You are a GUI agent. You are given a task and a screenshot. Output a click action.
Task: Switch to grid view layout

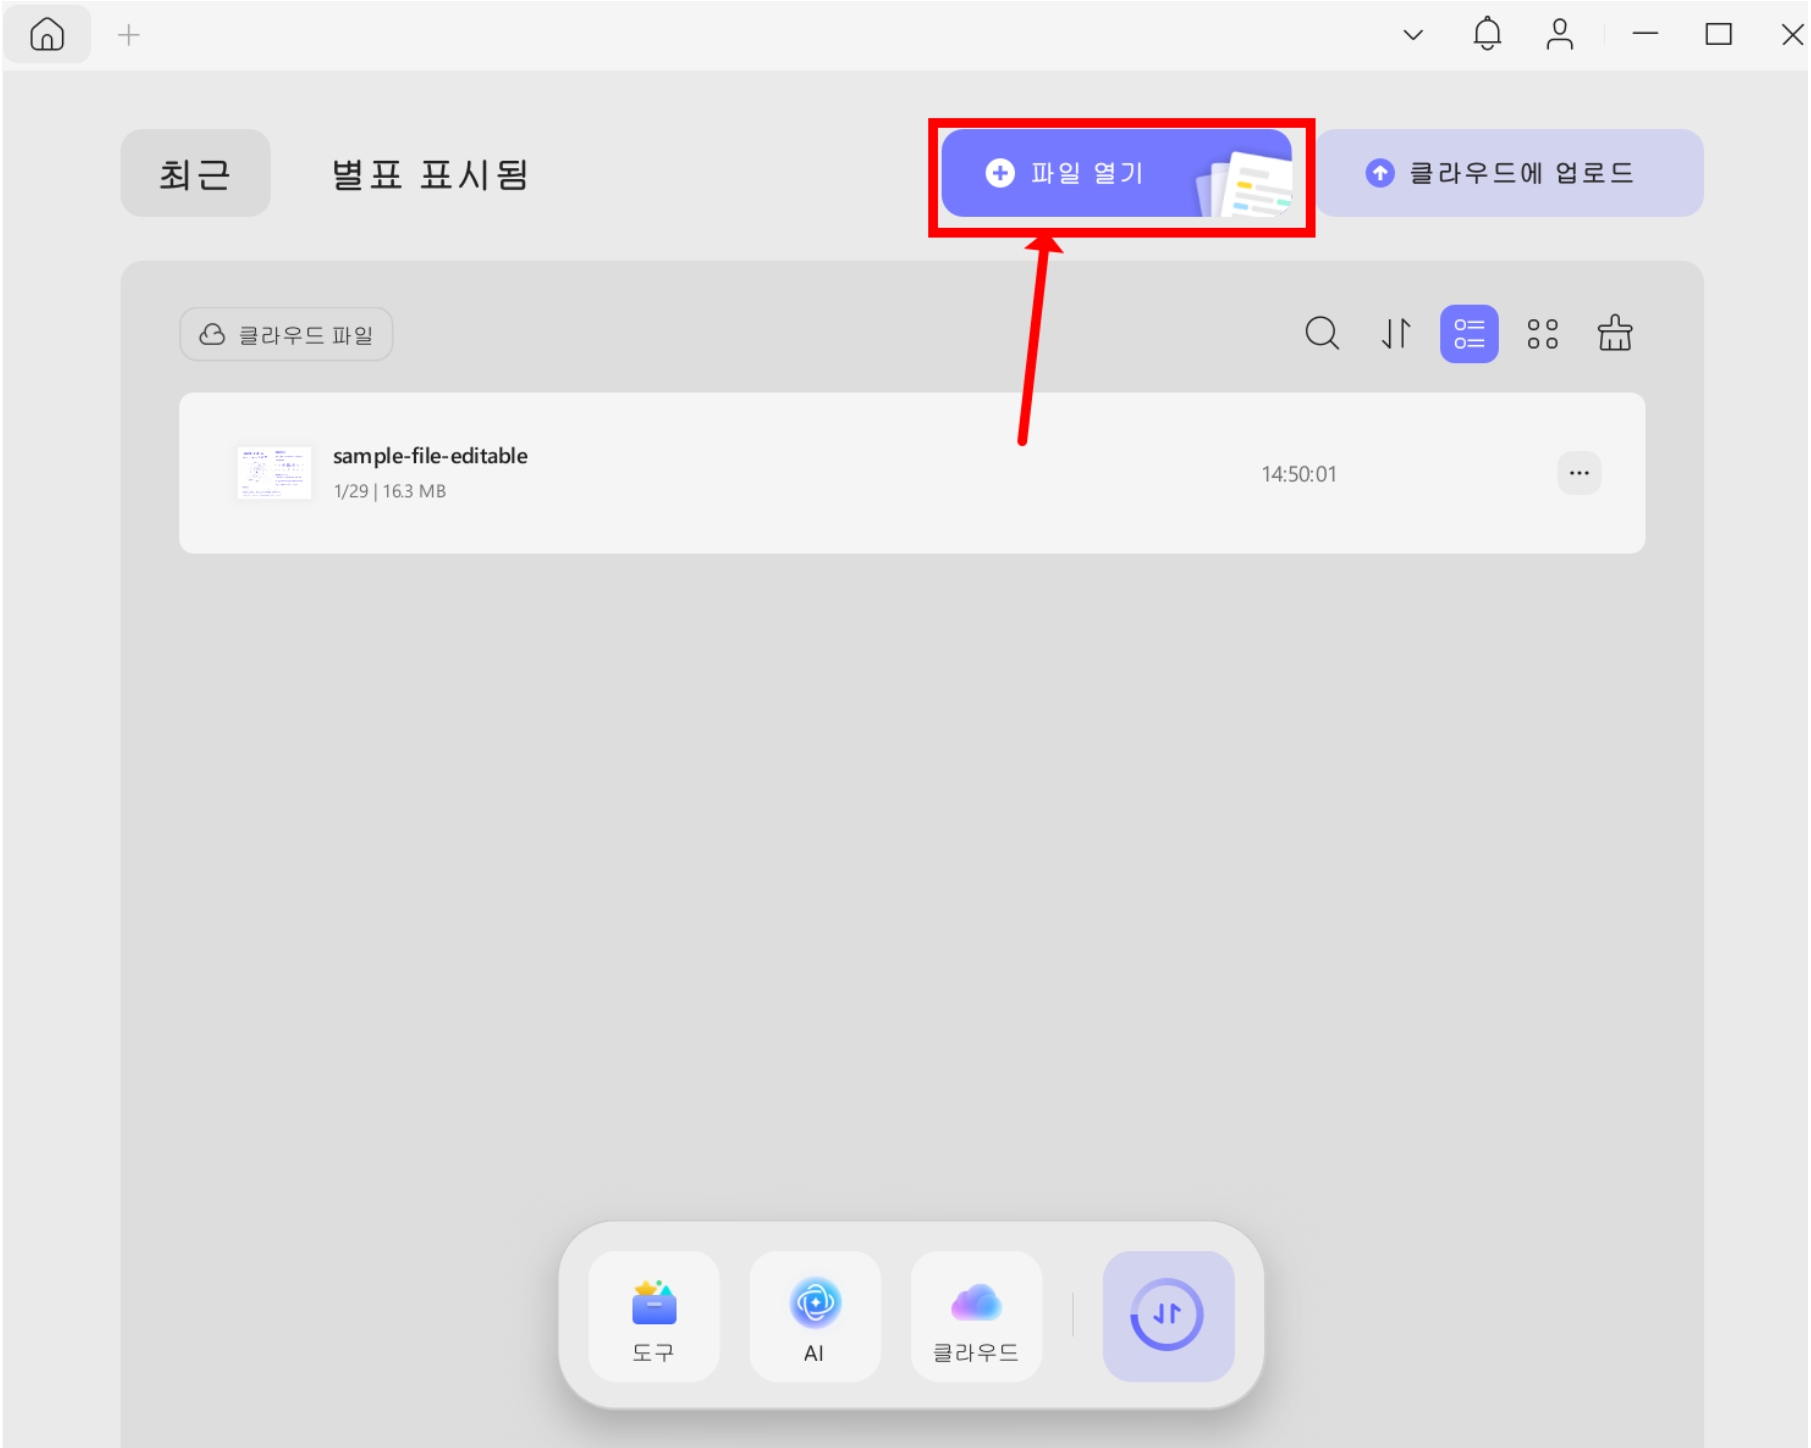point(1543,334)
